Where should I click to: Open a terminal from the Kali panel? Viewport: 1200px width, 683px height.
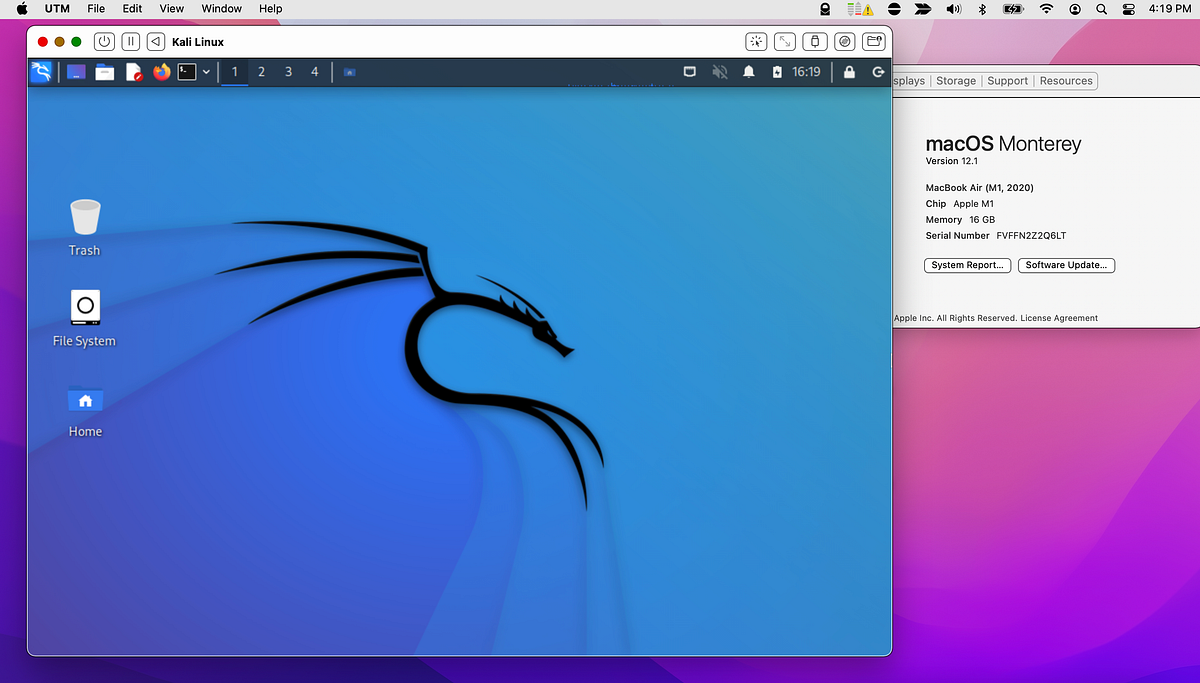188,71
